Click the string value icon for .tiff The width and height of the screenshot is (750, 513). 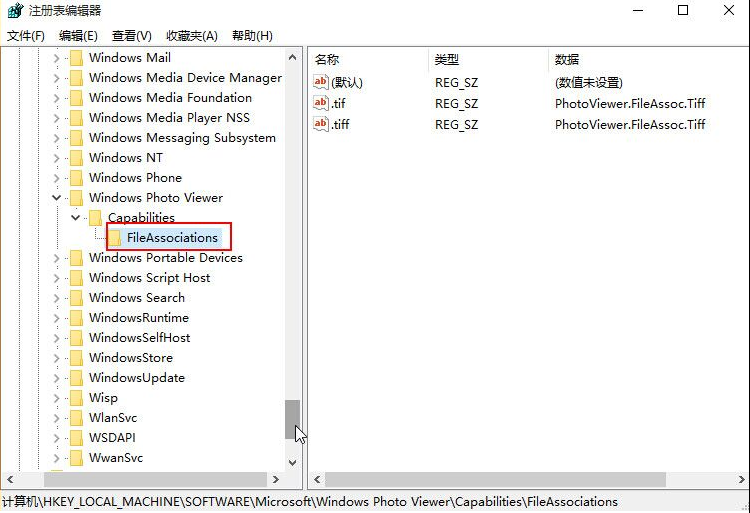point(321,124)
